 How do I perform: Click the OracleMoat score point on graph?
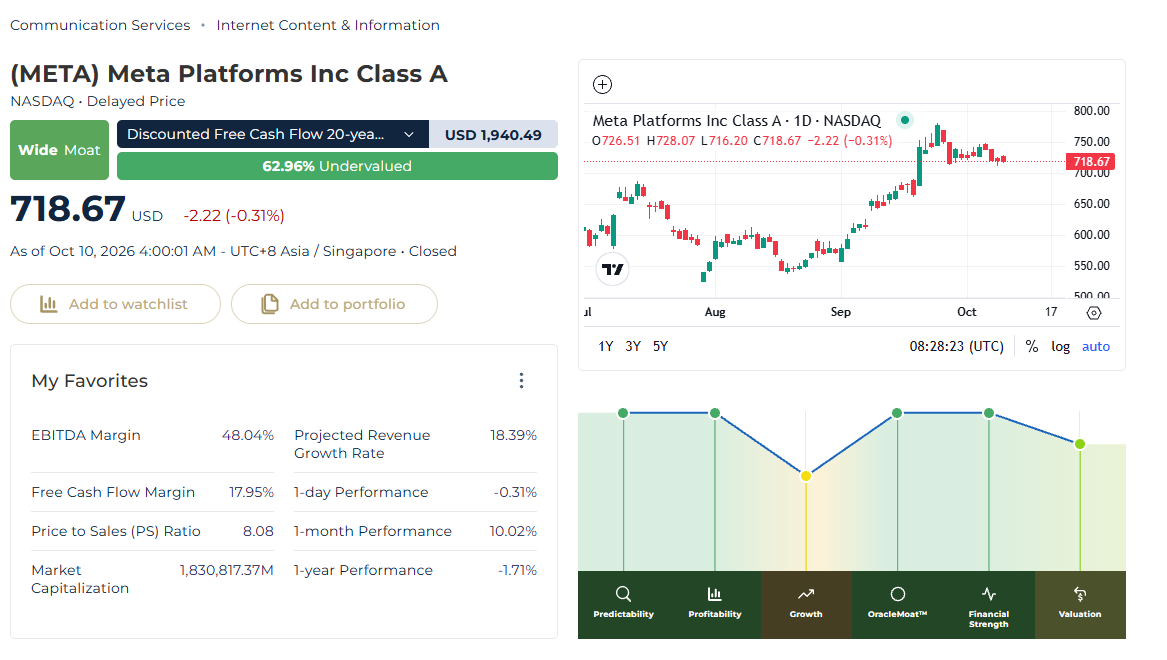click(897, 413)
